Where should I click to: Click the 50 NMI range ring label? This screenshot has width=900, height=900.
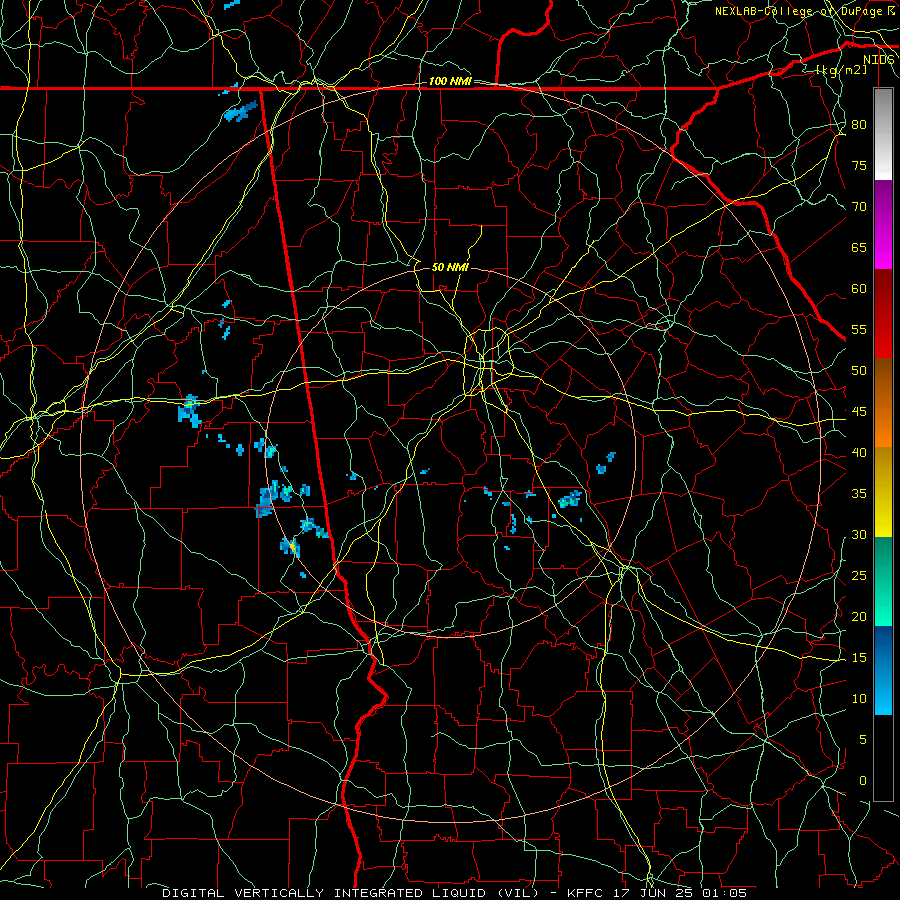click(x=450, y=267)
